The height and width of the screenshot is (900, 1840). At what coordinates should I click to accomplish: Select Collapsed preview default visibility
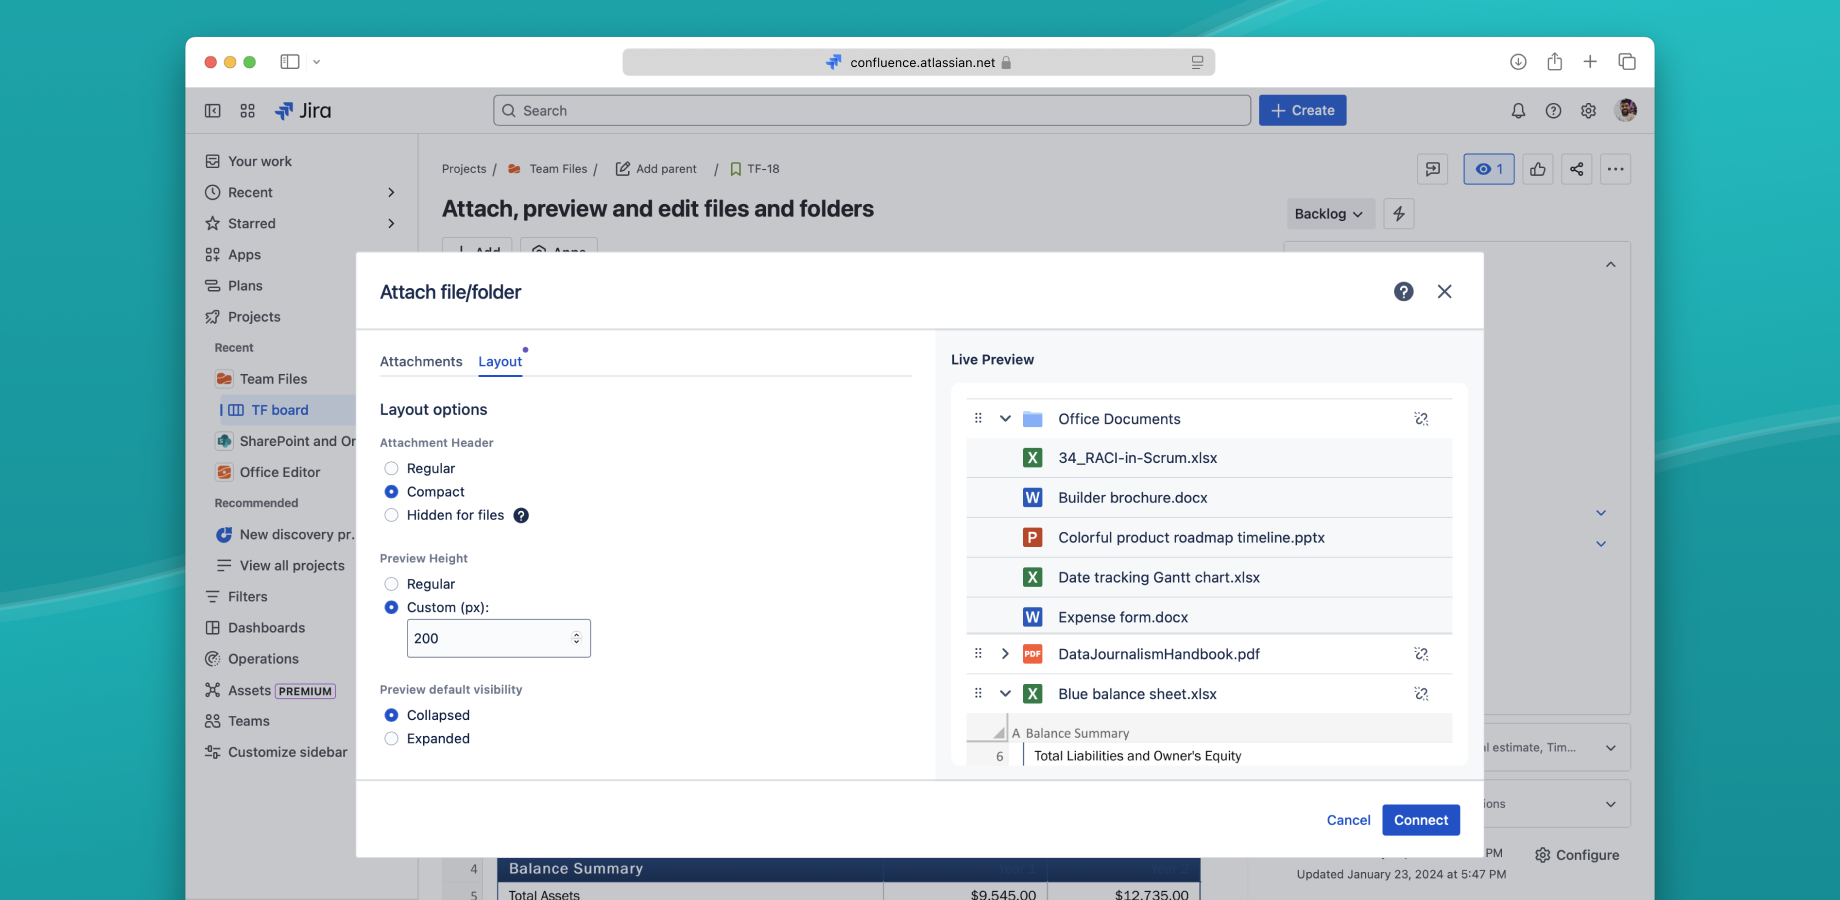[391, 715]
